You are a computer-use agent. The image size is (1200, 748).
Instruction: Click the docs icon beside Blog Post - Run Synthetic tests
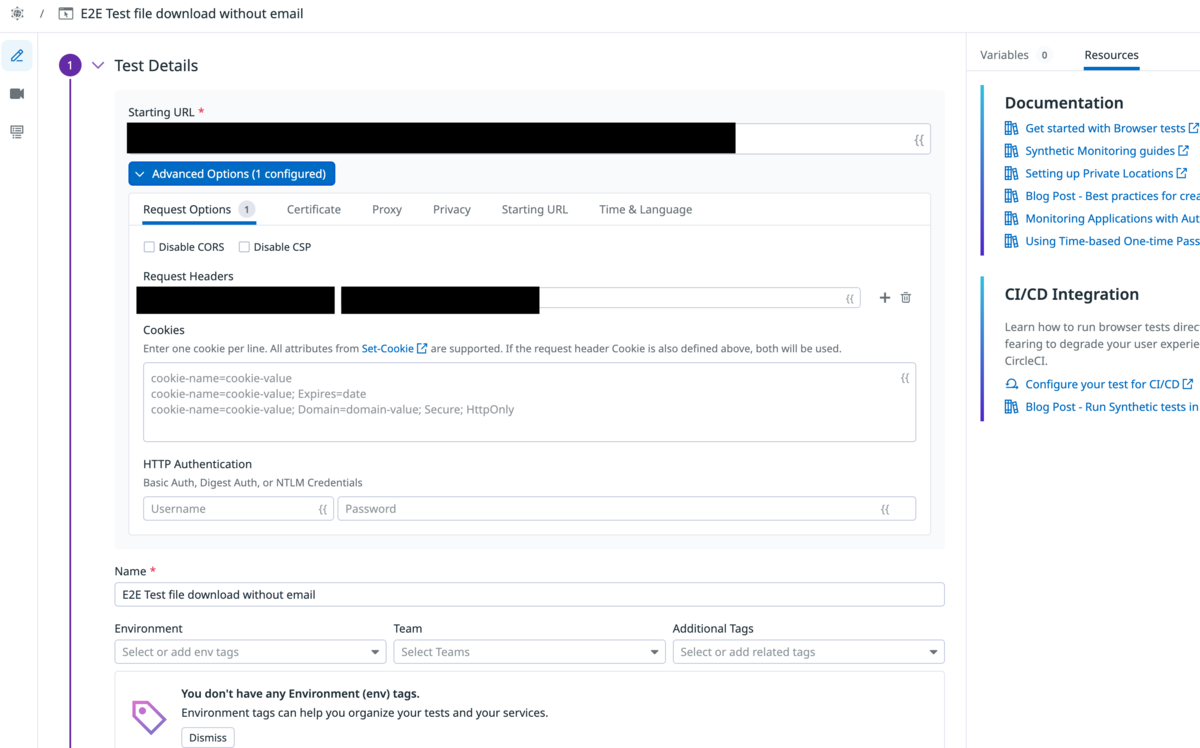[x=1012, y=407]
